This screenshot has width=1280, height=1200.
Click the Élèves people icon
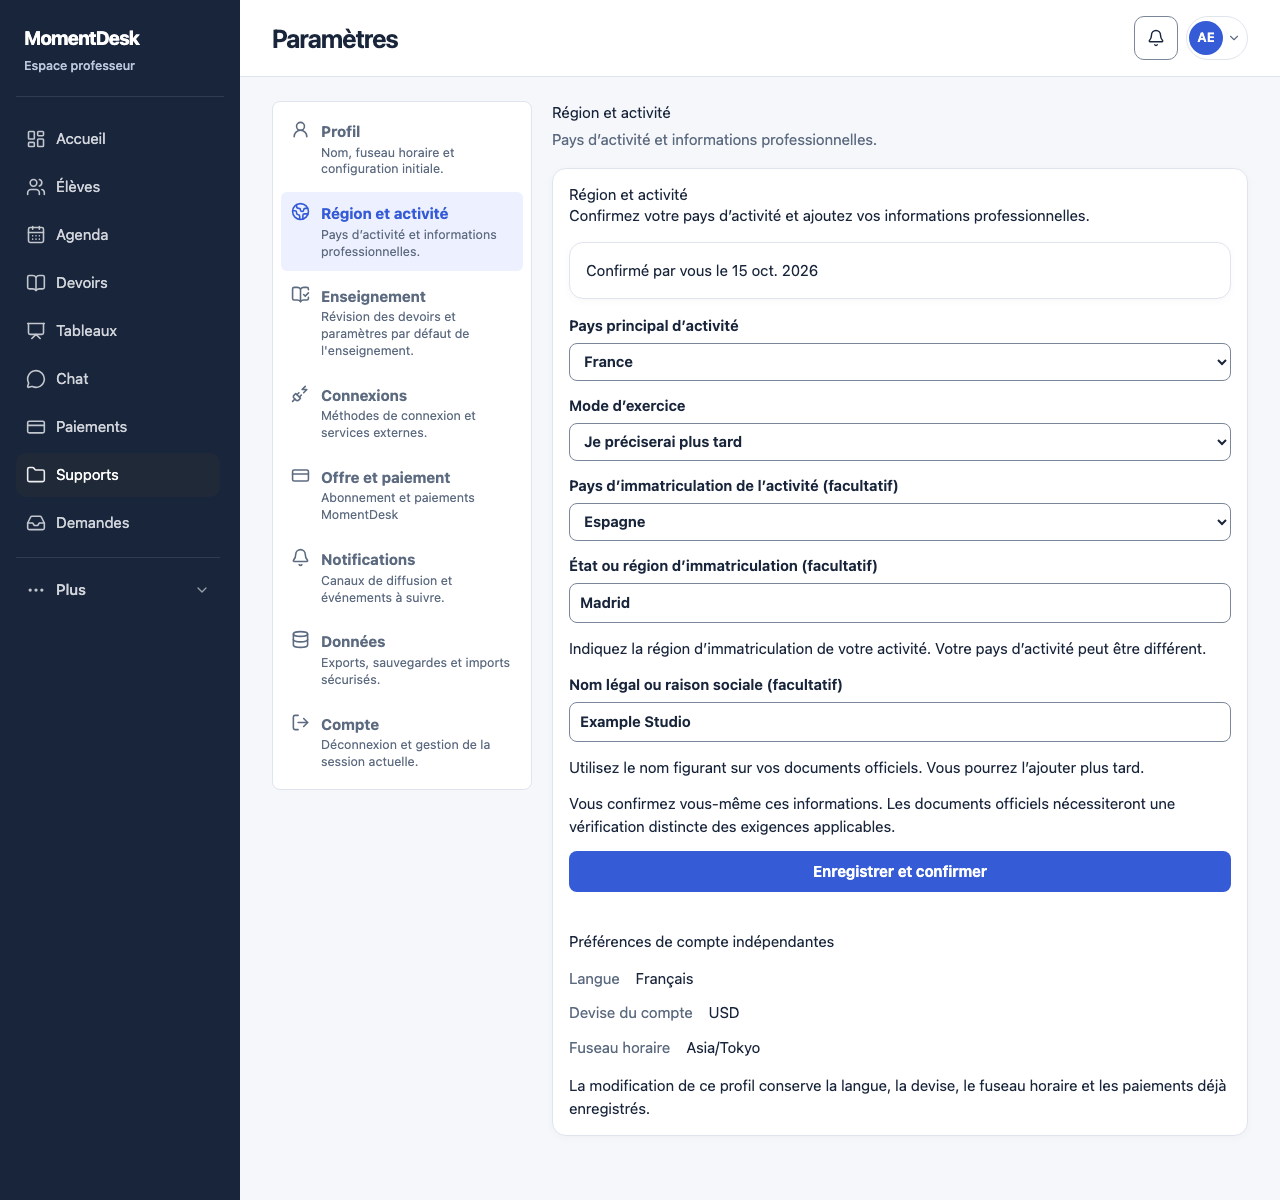[36, 187]
